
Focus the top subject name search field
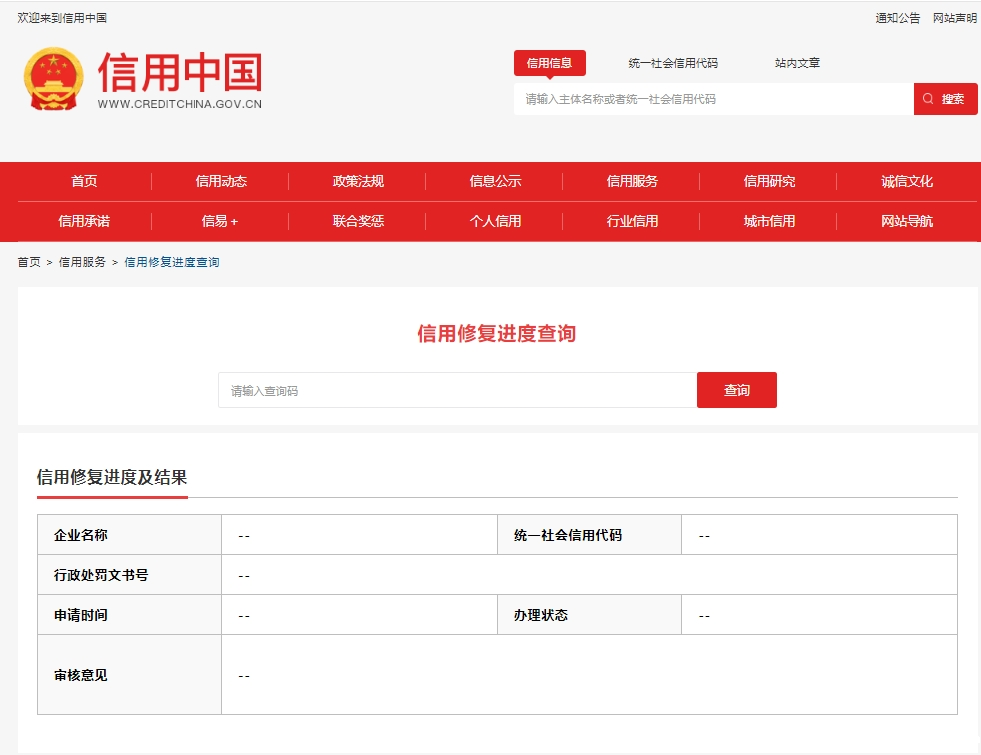pos(713,99)
